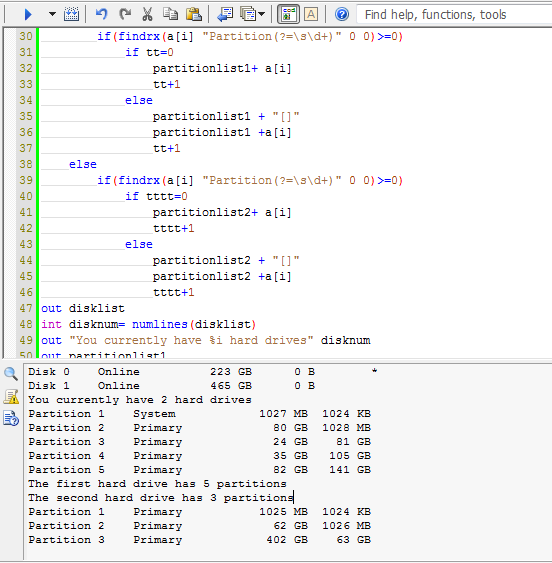
Task: Click the Find help, functions, tools field
Action: (454, 15)
